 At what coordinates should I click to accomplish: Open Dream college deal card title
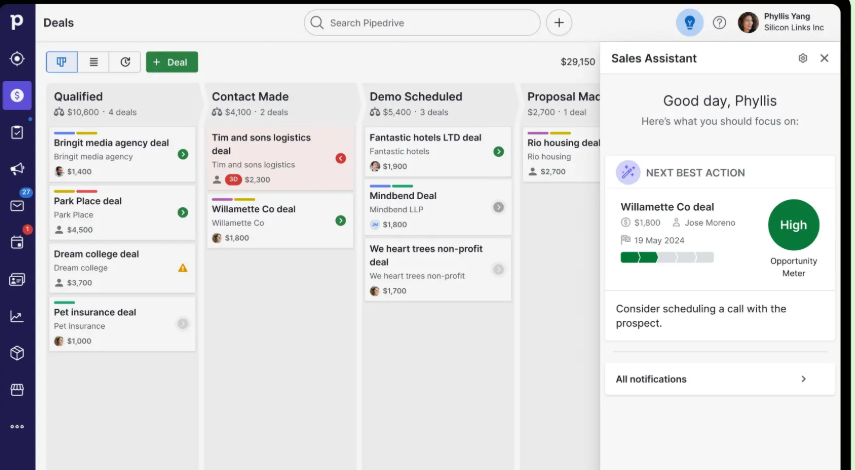(96, 254)
